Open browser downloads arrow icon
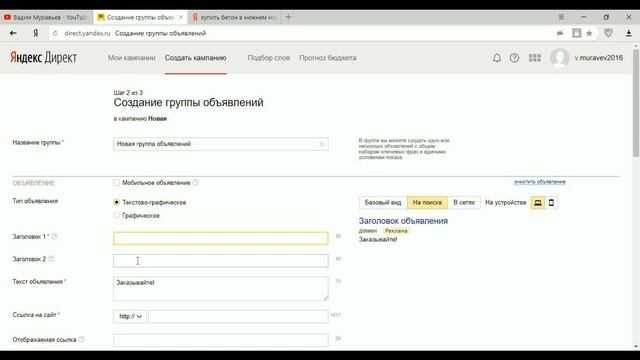The image size is (640, 360). (629, 33)
